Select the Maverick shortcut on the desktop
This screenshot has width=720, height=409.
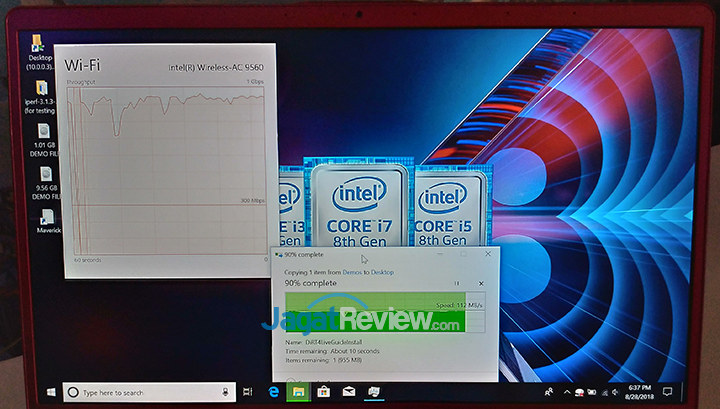46,224
